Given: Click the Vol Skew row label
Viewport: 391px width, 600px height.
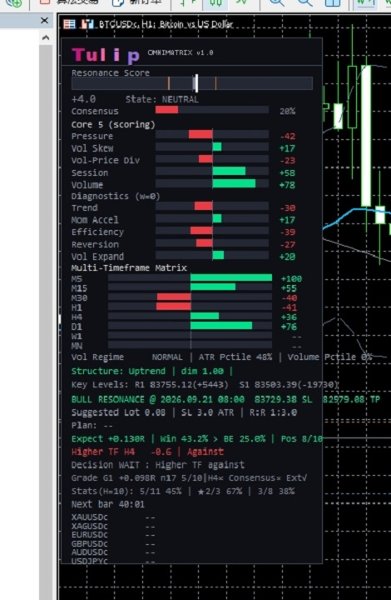Looking at the screenshot, I should [x=92, y=148].
